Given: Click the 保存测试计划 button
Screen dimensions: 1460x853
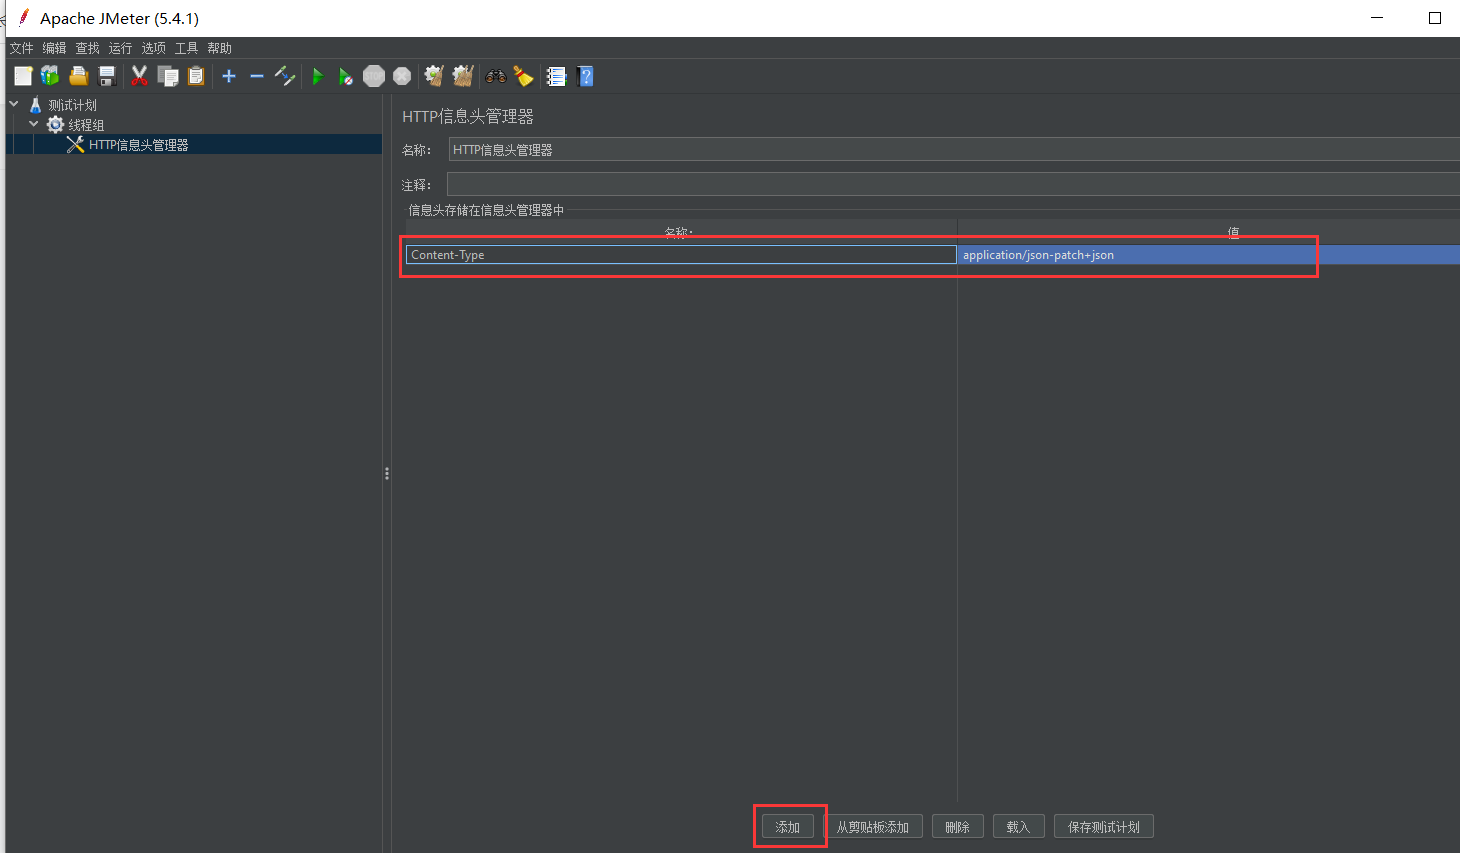Looking at the screenshot, I should pos(1104,827).
